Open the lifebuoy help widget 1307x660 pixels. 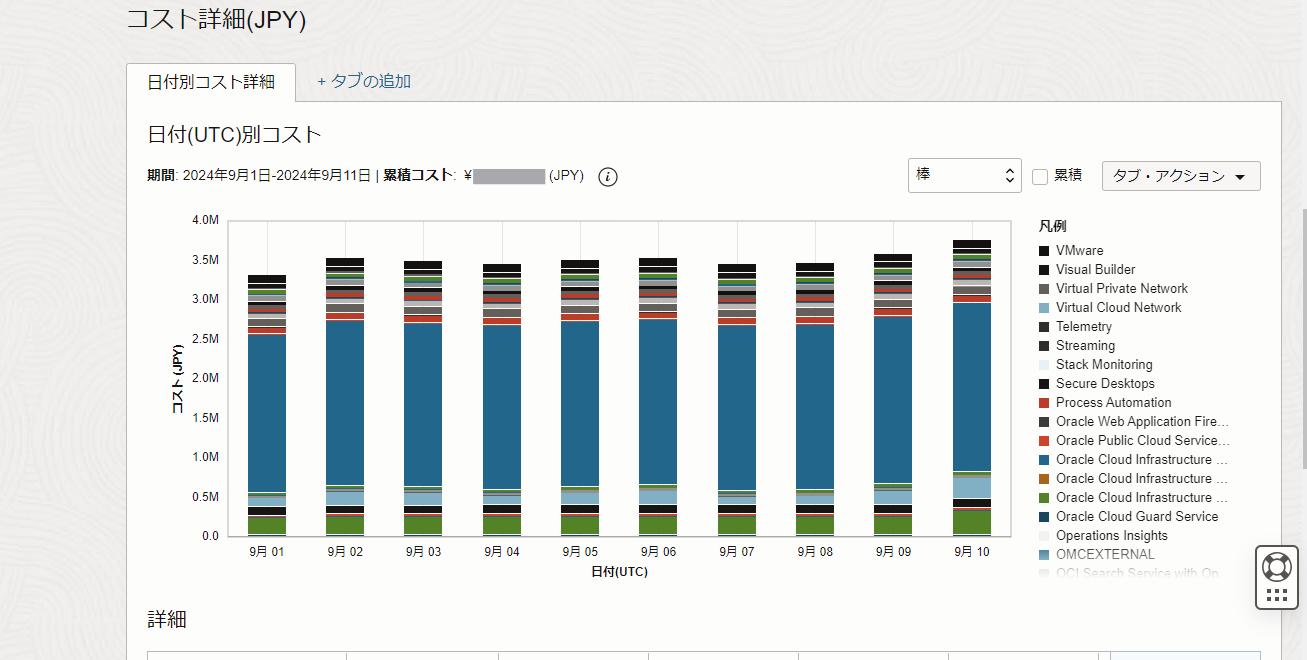point(1276,567)
